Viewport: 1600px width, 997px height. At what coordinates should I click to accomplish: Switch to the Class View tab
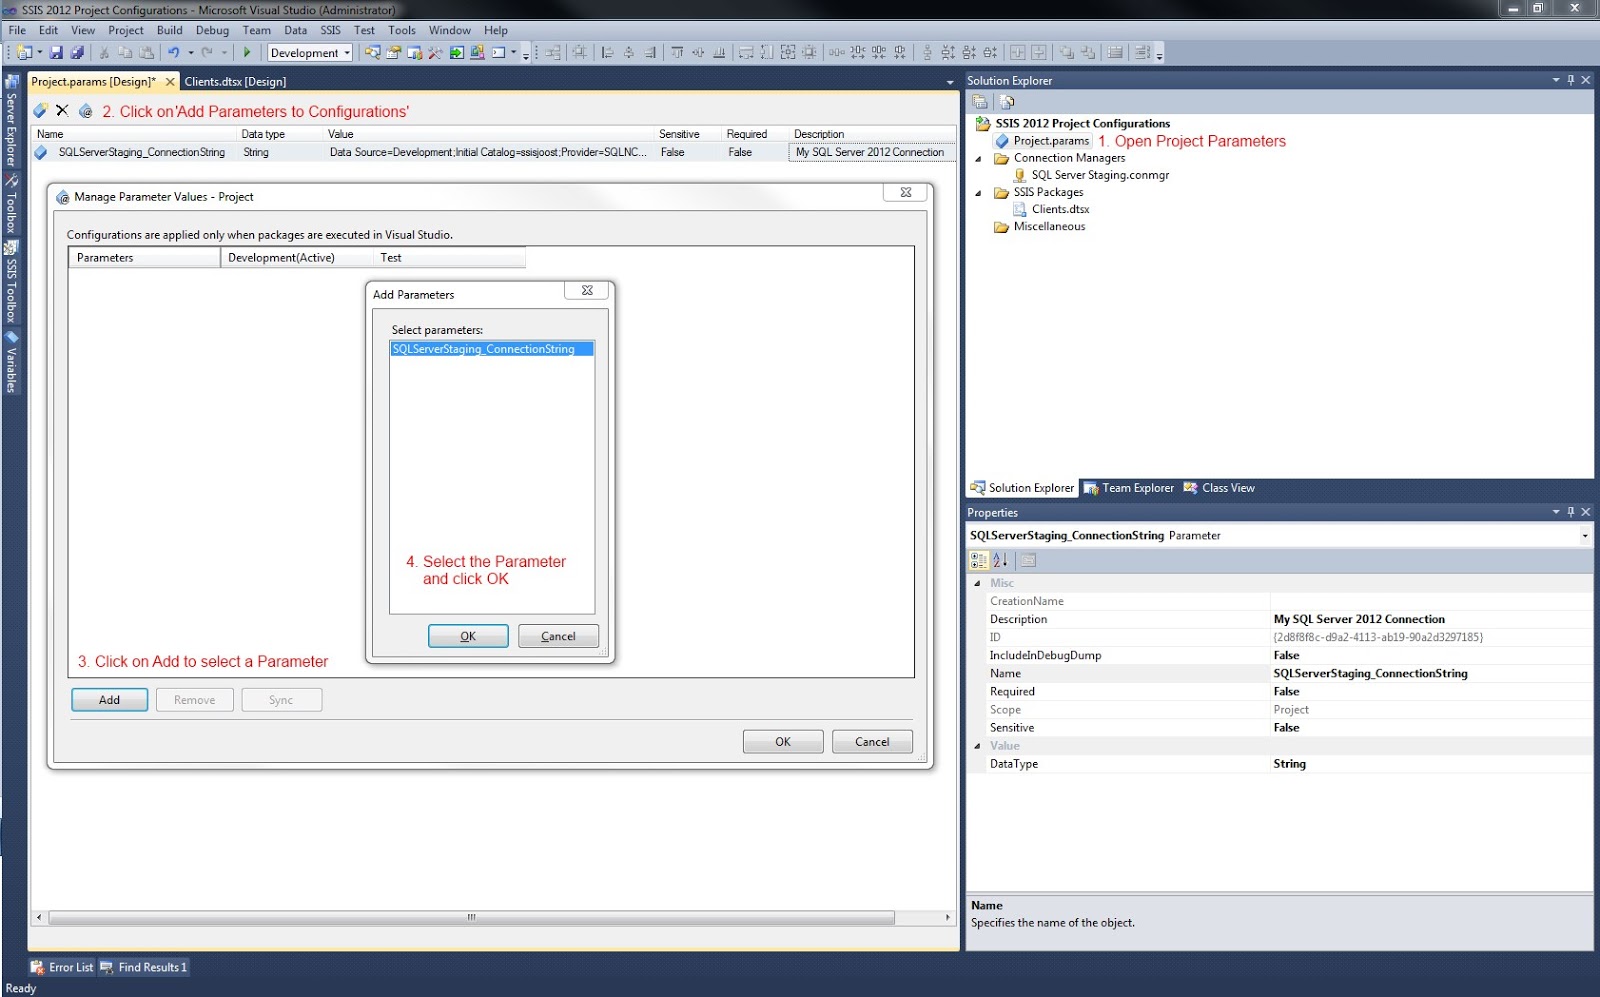[1219, 488]
